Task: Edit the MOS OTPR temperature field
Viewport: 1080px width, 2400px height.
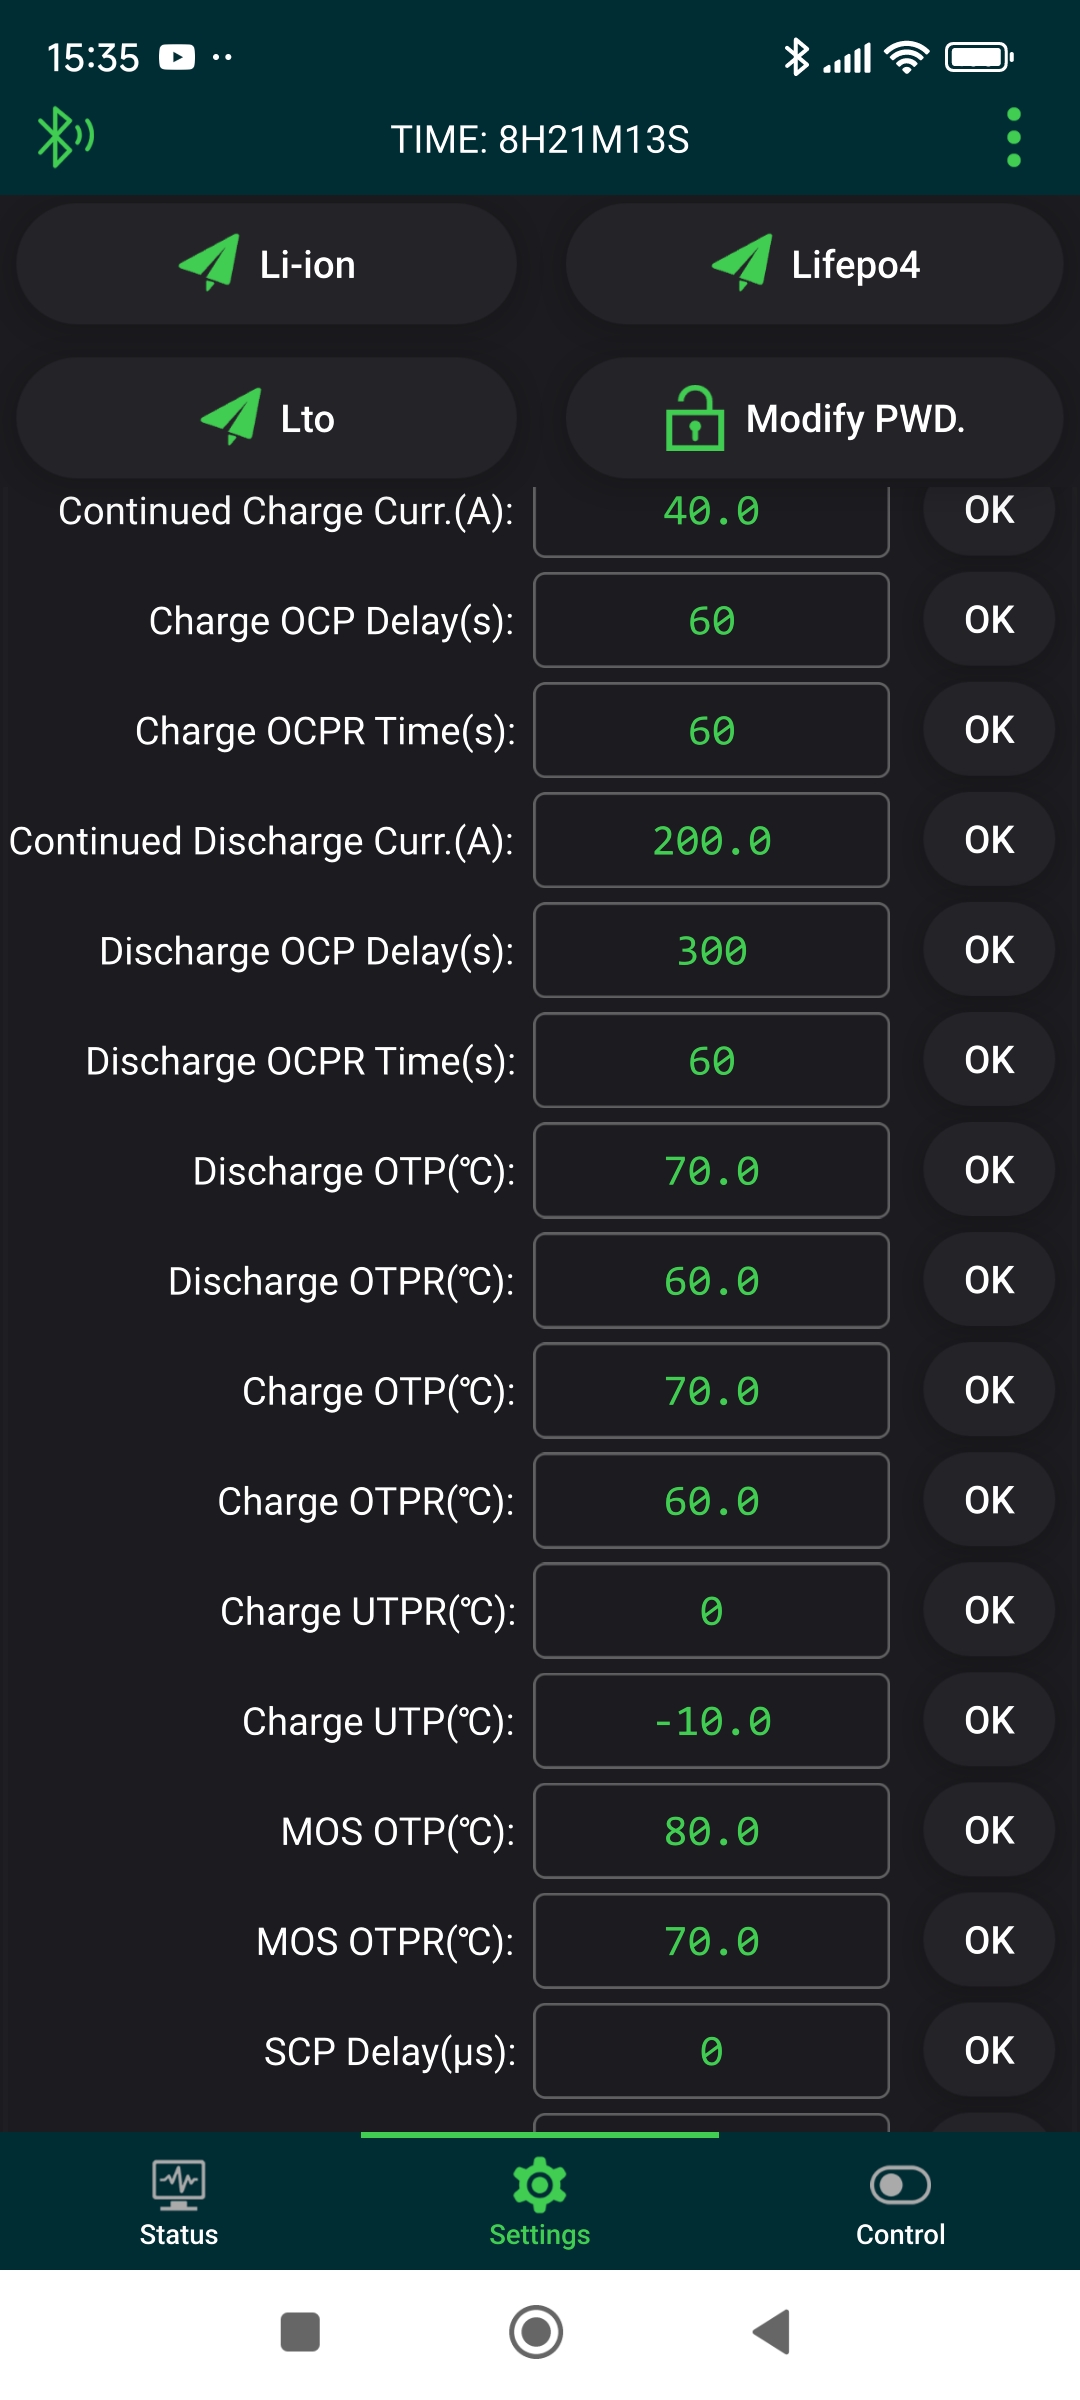Action: click(x=711, y=1941)
